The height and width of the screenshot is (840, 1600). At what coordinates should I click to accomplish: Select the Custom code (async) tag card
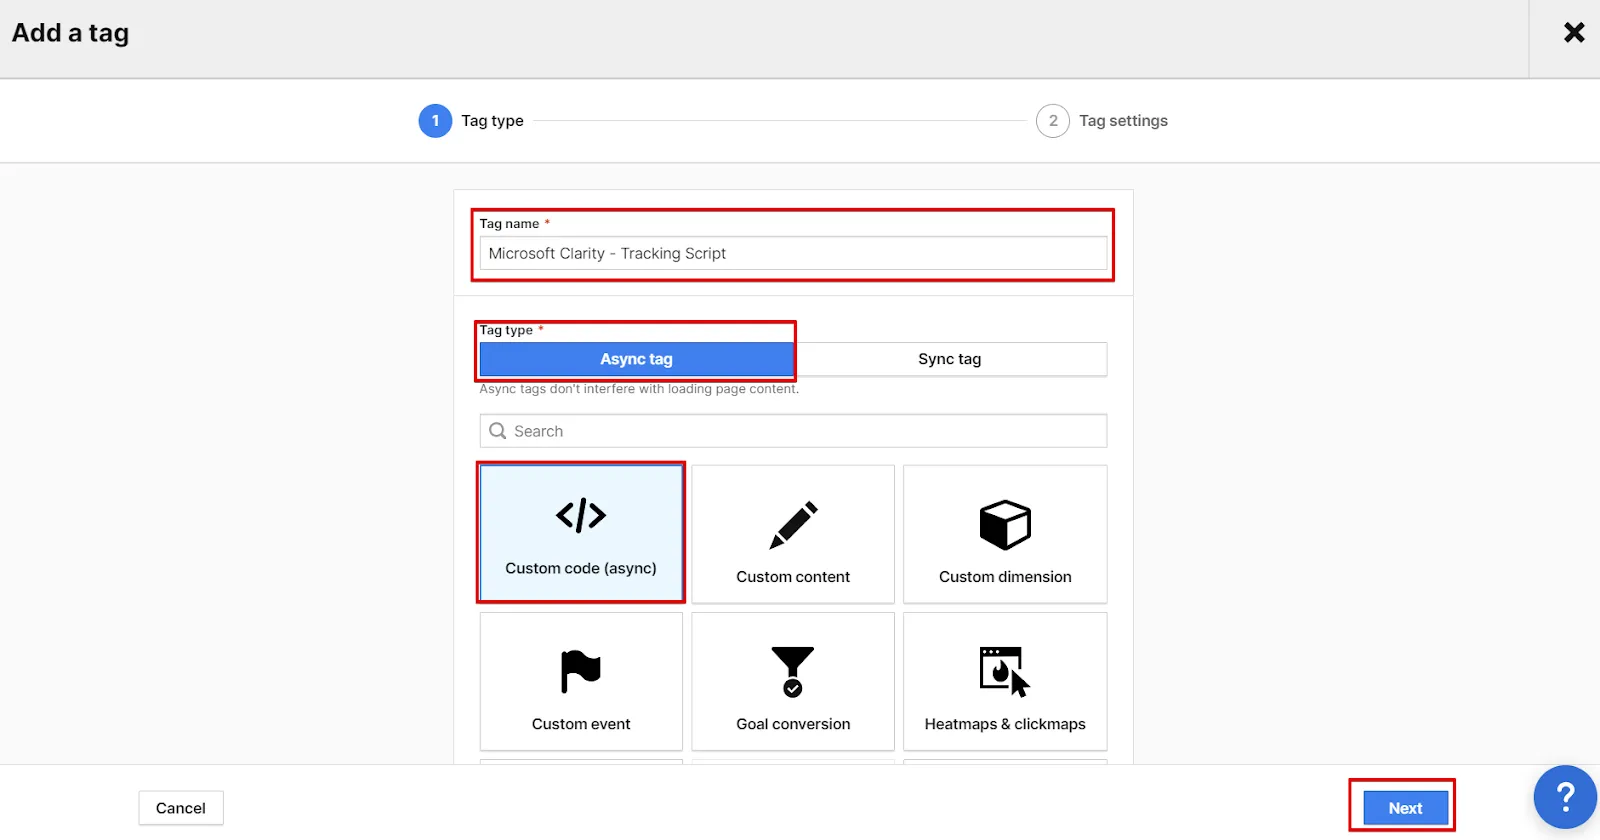click(x=581, y=533)
